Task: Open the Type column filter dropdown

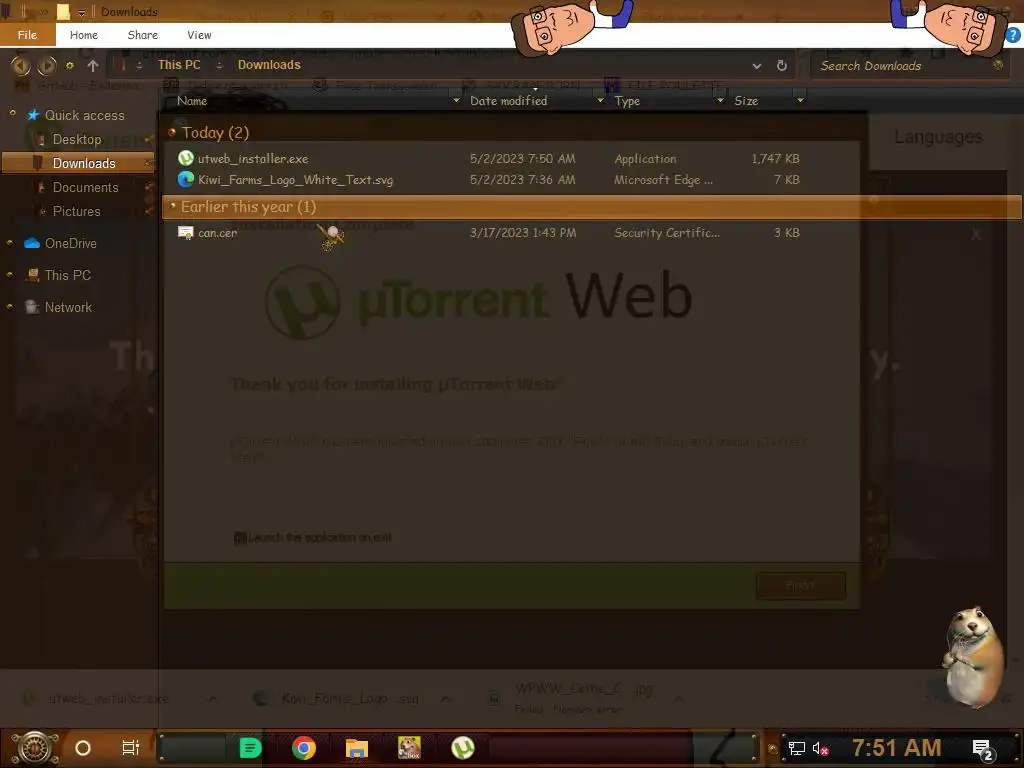Action: tap(720, 101)
